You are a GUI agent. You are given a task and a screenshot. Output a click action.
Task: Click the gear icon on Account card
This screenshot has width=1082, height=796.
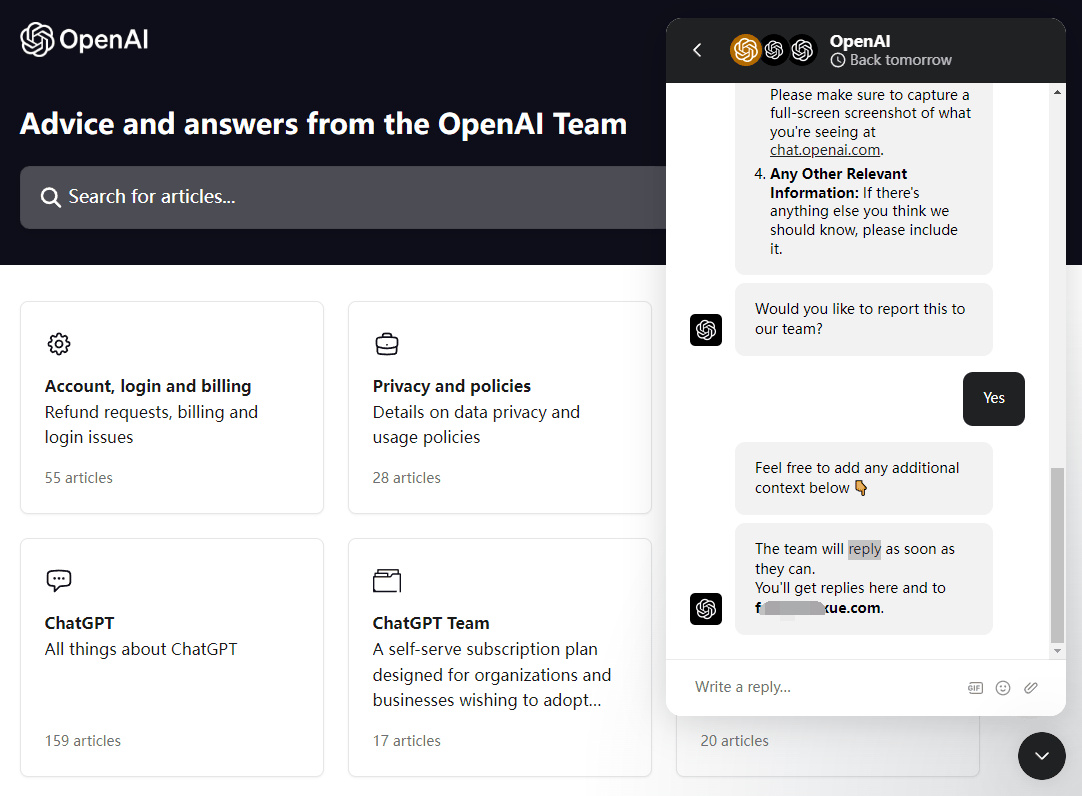point(59,344)
